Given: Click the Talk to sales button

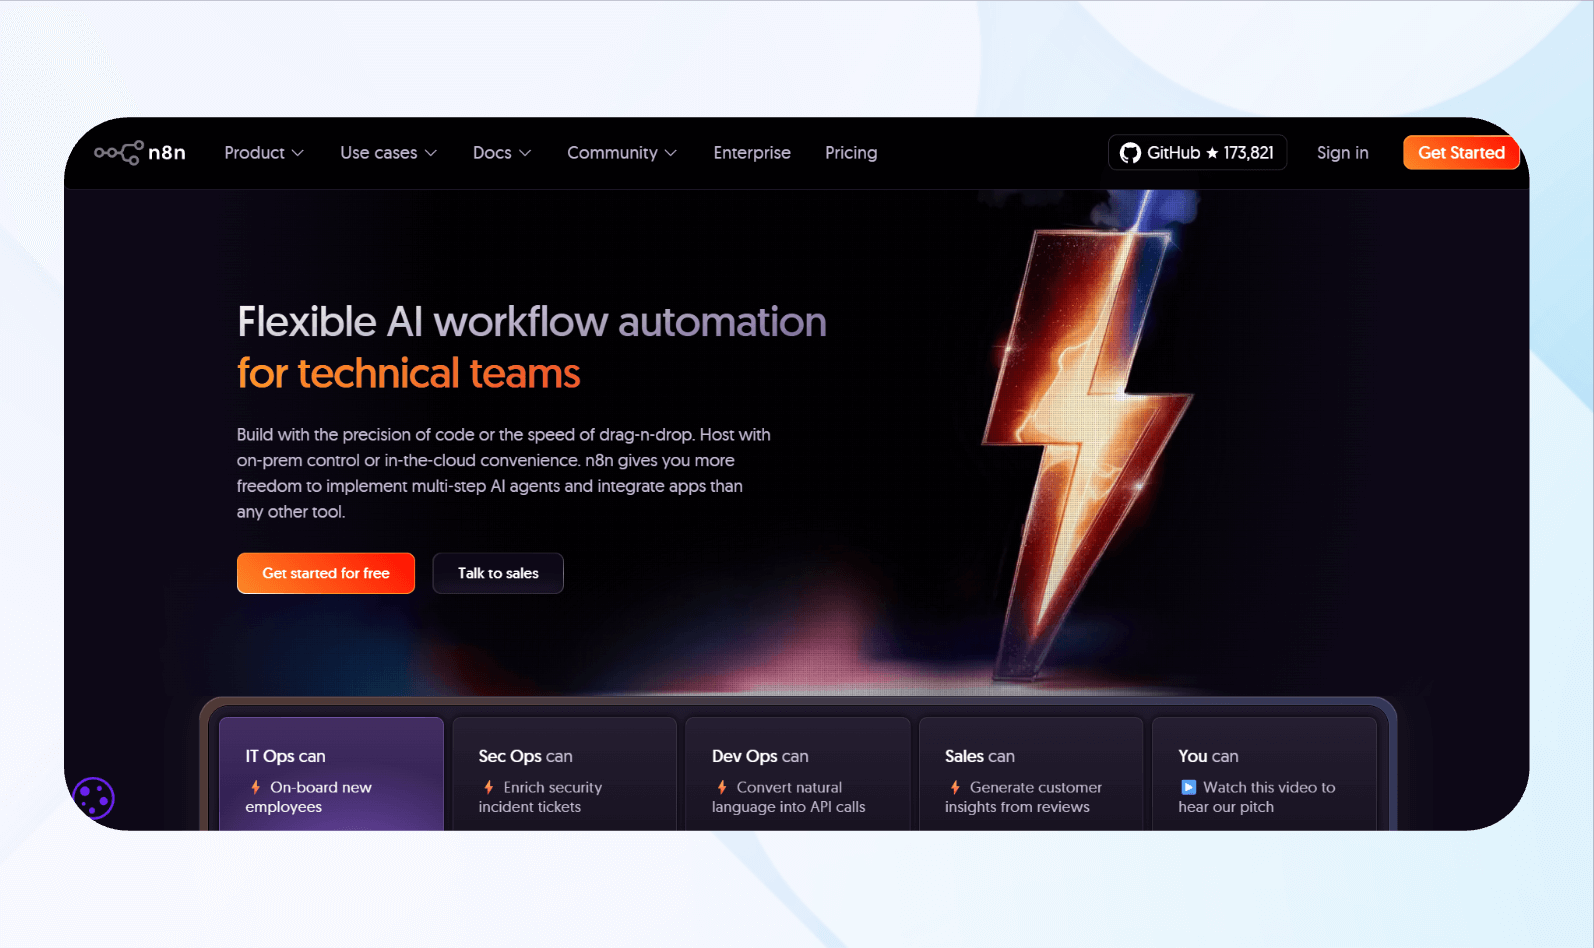Looking at the screenshot, I should click(498, 573).
